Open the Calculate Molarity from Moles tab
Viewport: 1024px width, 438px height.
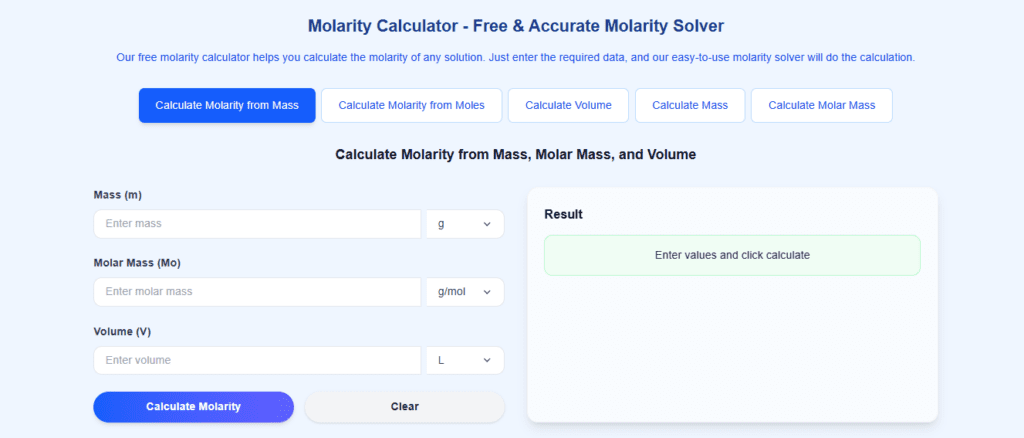[411, 106]
